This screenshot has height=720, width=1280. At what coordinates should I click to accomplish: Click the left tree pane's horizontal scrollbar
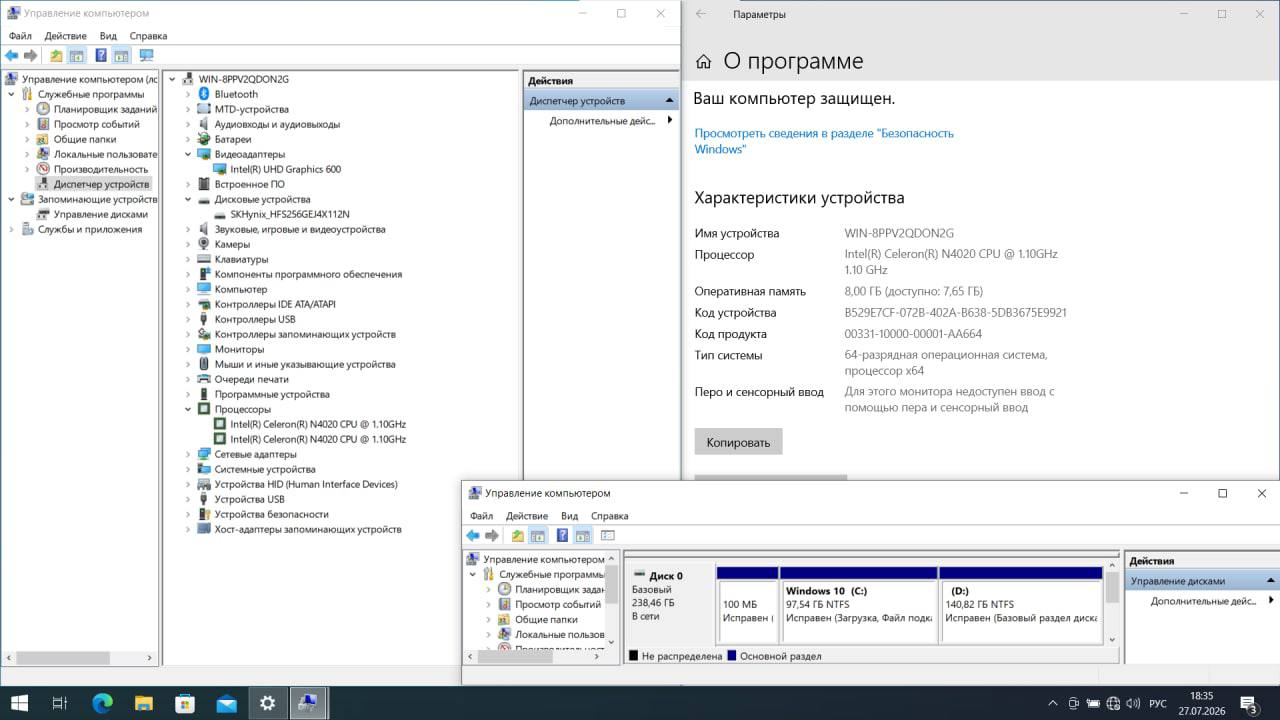pos(80,658)
